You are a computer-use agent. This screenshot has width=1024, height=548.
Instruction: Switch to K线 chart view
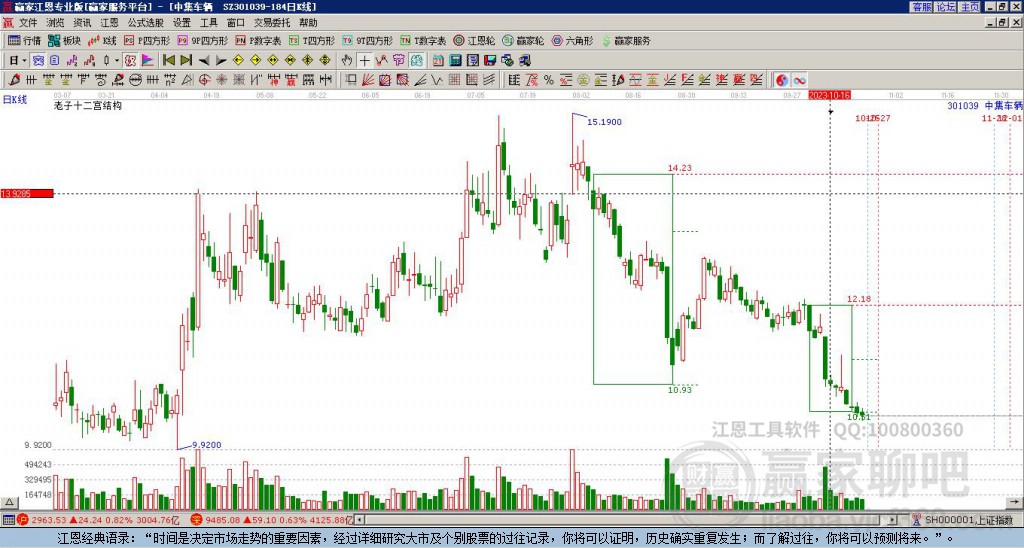[102, 40]
